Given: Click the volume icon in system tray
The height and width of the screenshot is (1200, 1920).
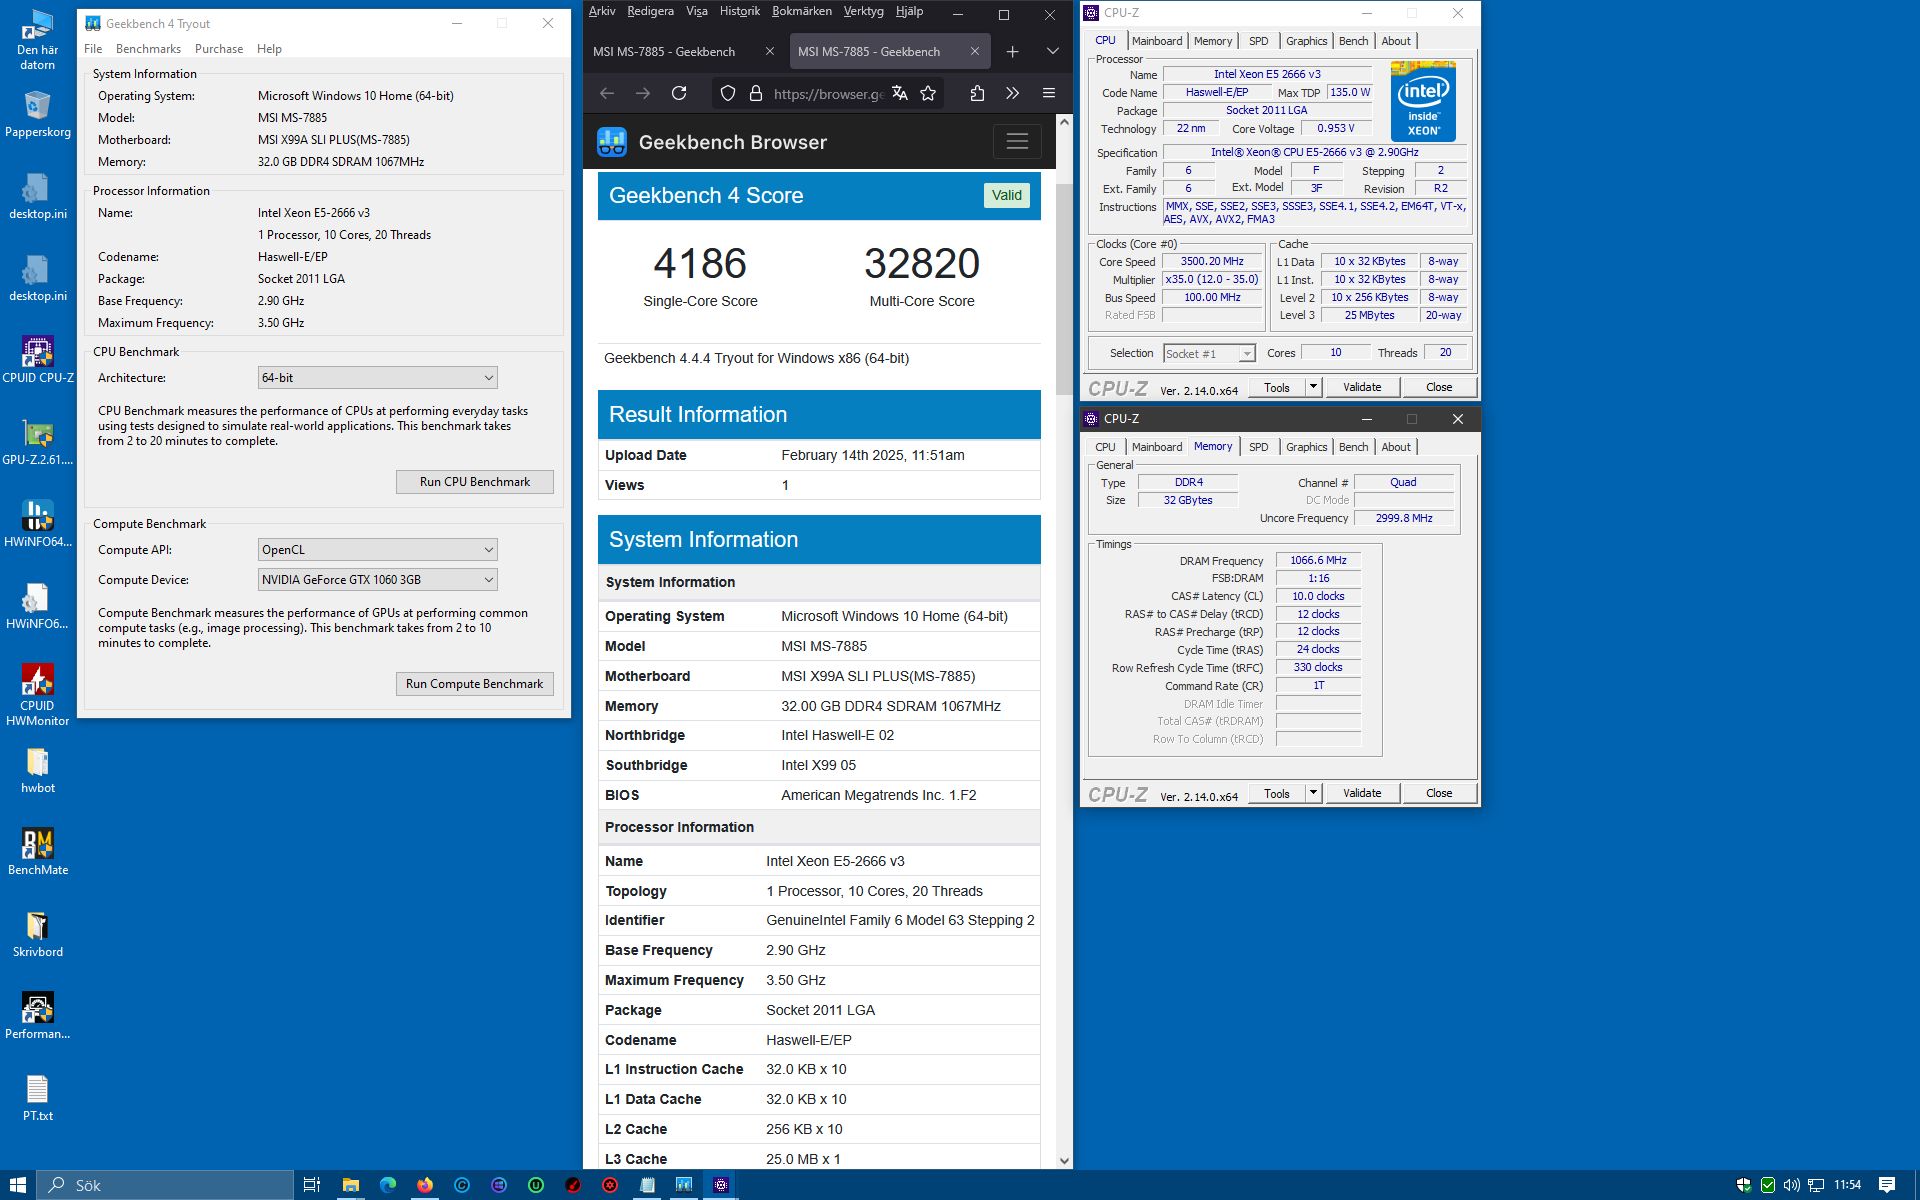Looking at the screenshot, I should 1791,1185.
